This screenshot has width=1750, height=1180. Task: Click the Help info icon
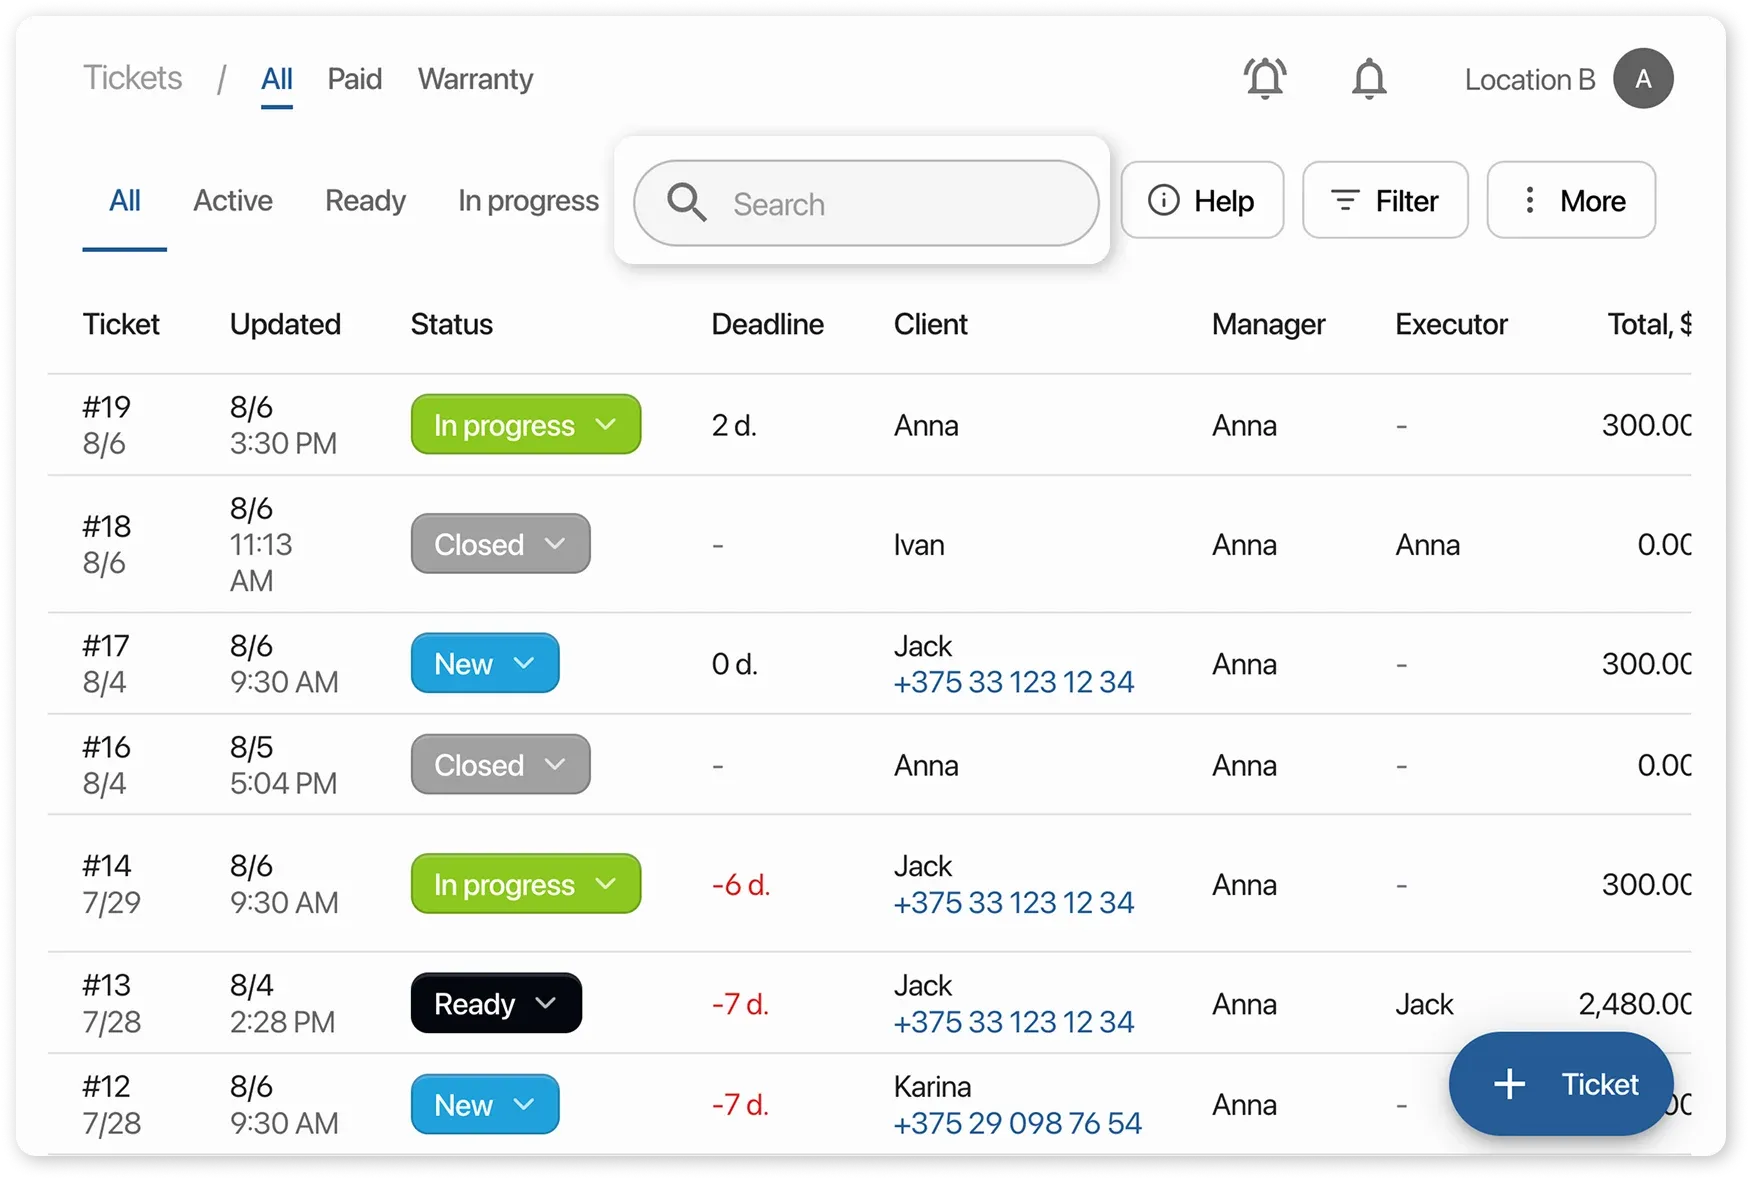click(1164, 200)
